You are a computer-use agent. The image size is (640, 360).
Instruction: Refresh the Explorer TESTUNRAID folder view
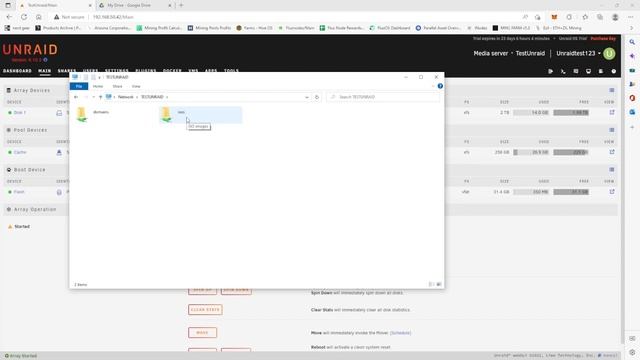click(x=317, y=97)
